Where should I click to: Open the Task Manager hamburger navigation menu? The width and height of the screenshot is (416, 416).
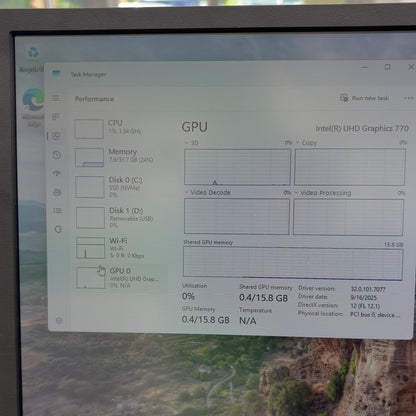56,98
